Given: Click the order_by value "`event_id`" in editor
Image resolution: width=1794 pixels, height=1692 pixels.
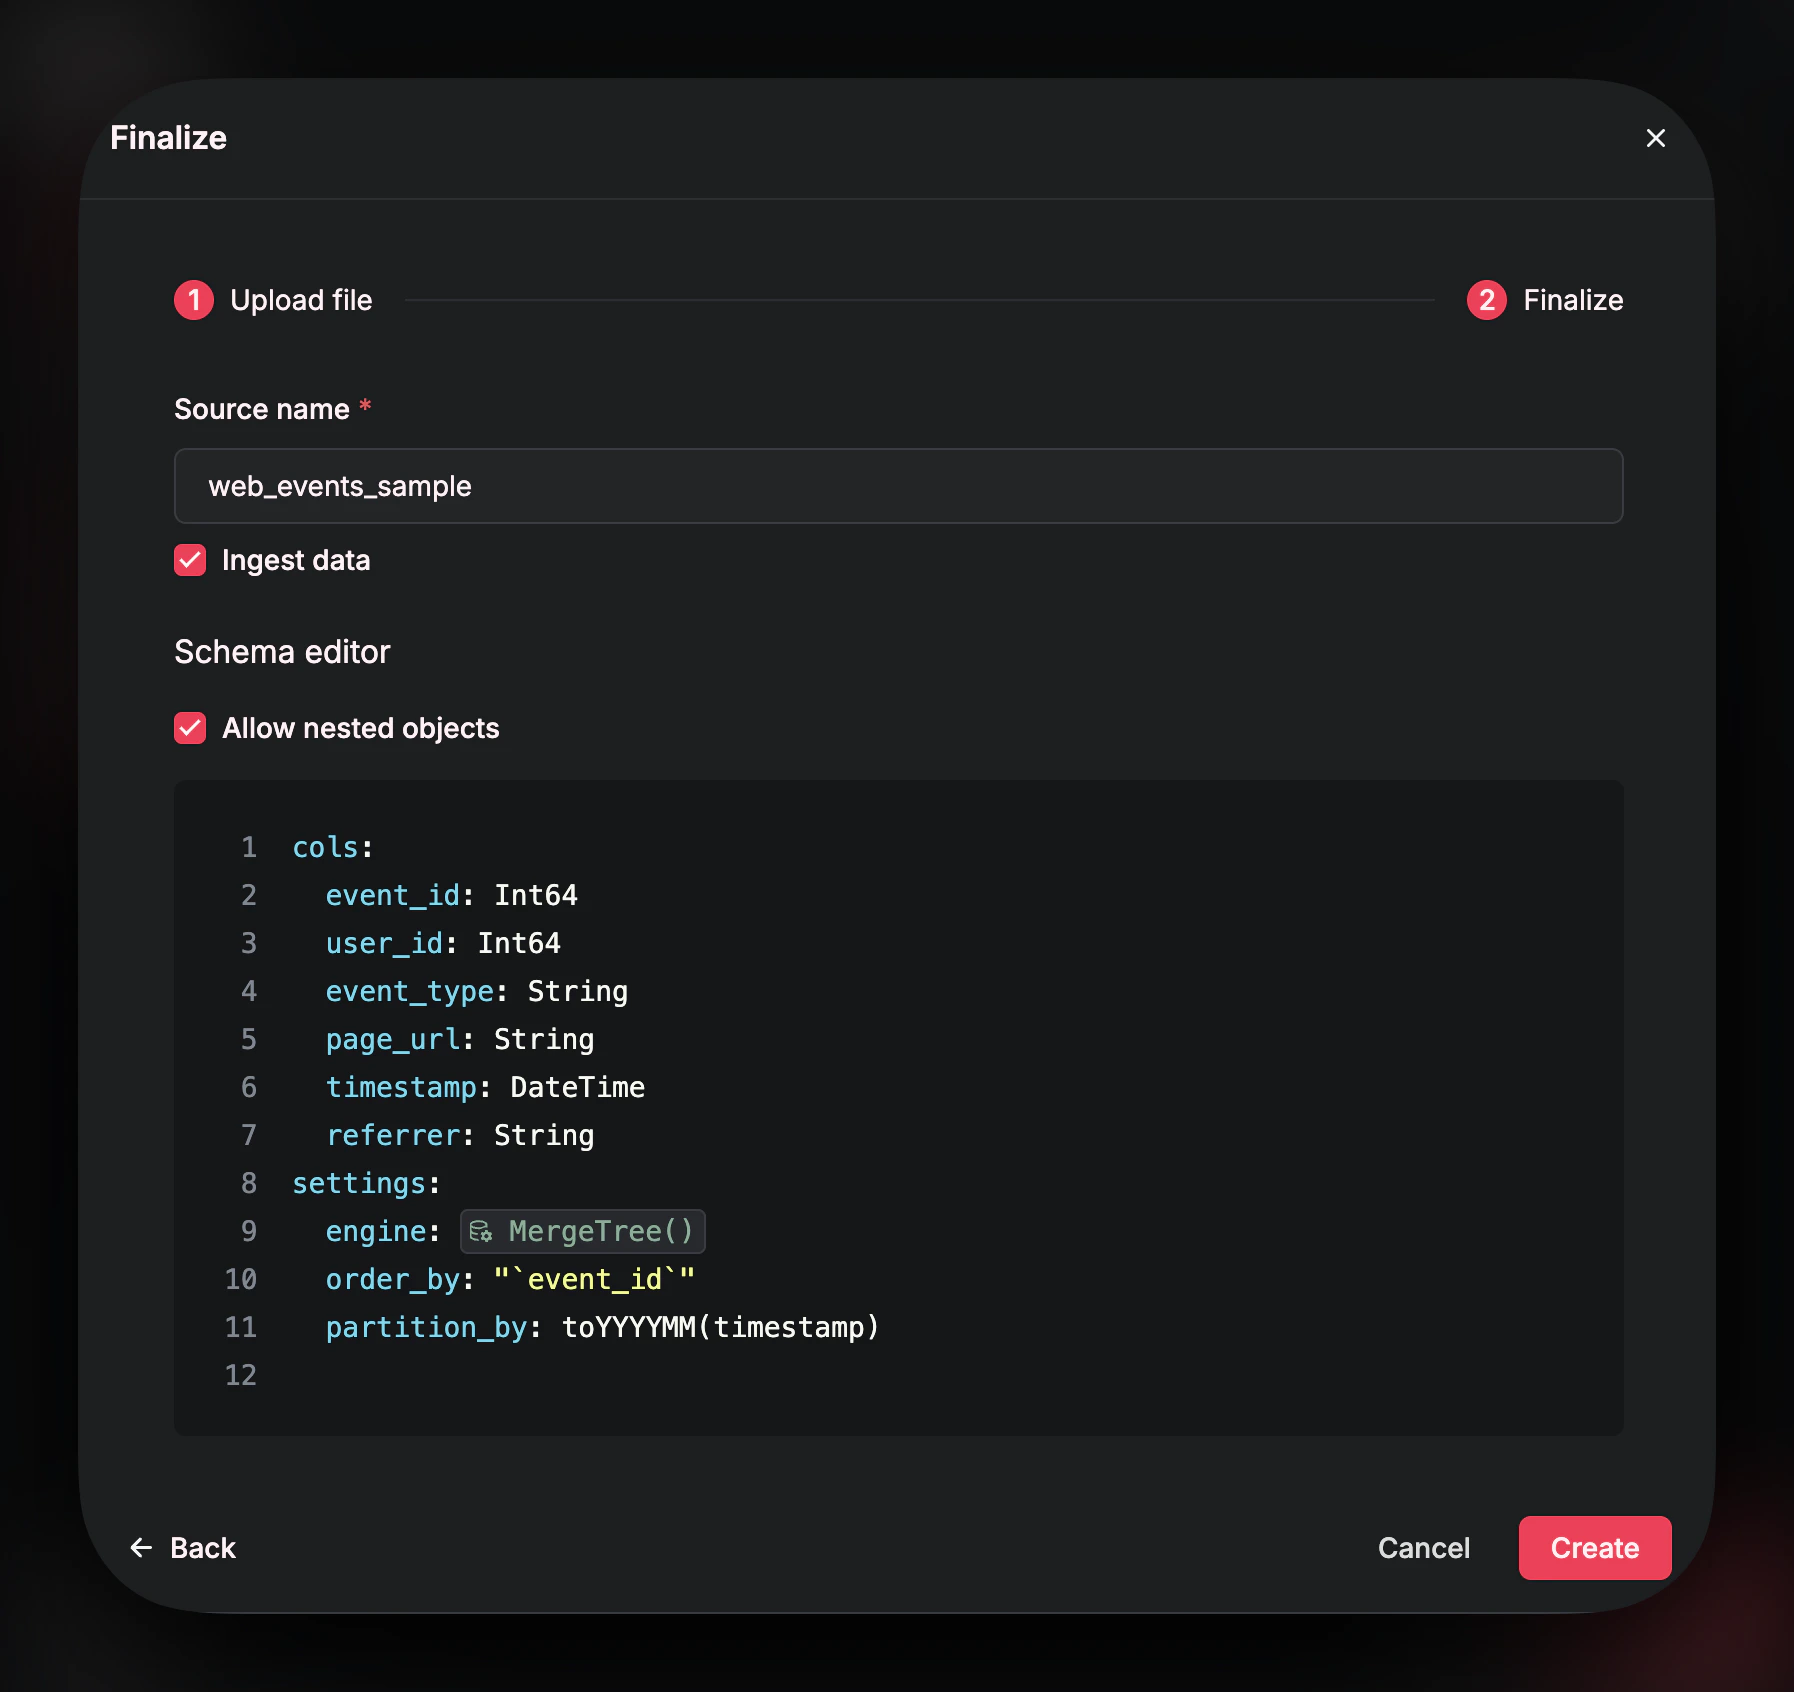Looking at the screenshot, I should click(594, 1279).
